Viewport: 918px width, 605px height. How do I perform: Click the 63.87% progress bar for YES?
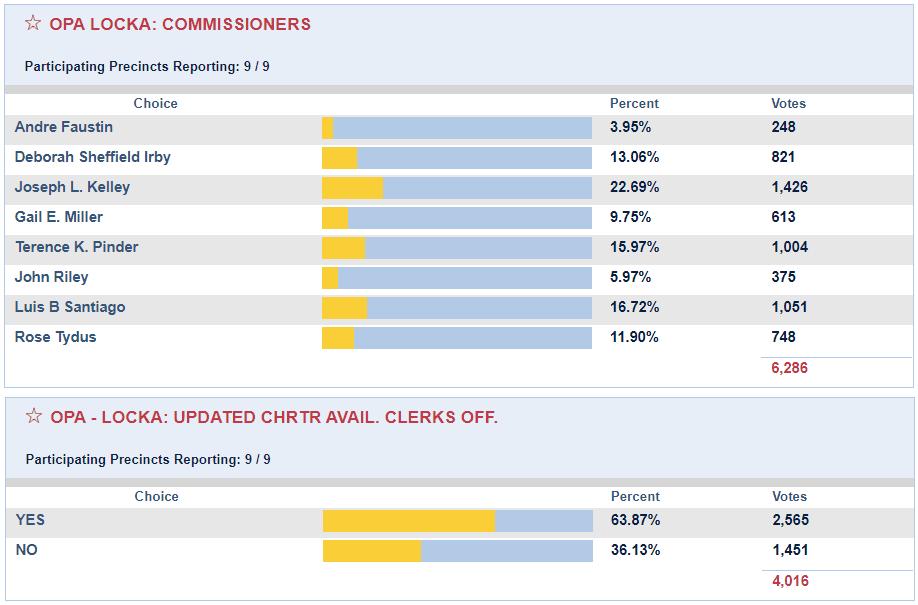click(455, 520)
